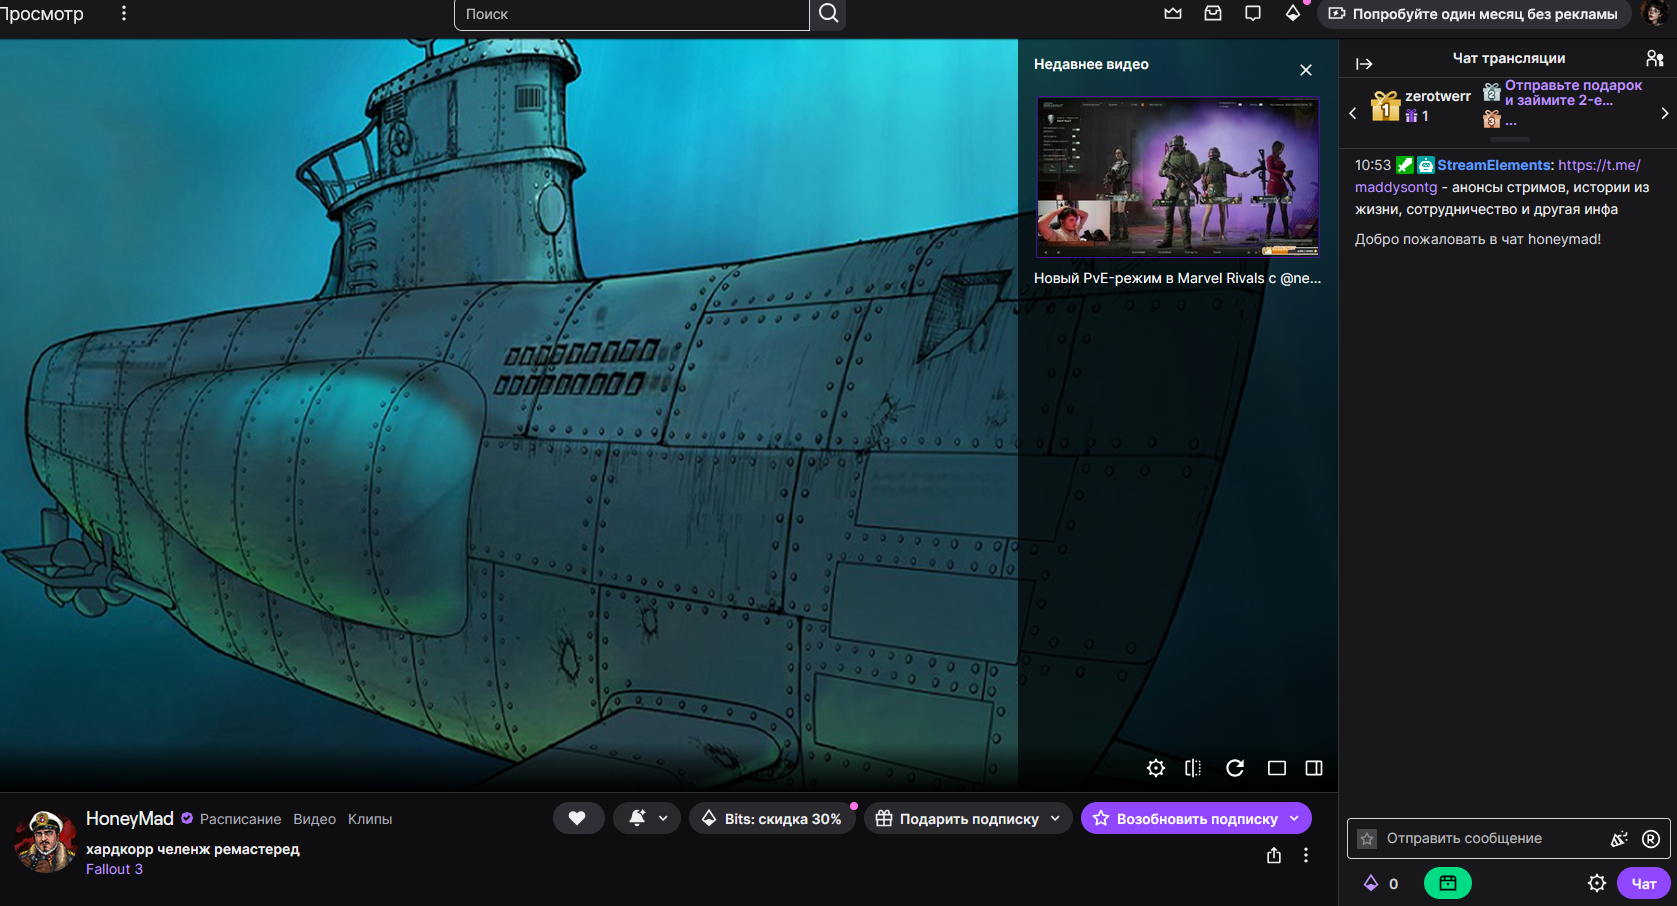This screenshot has width=1677, height=906.
Task: Click the green channel points chest button
Action: [1447, 883]
